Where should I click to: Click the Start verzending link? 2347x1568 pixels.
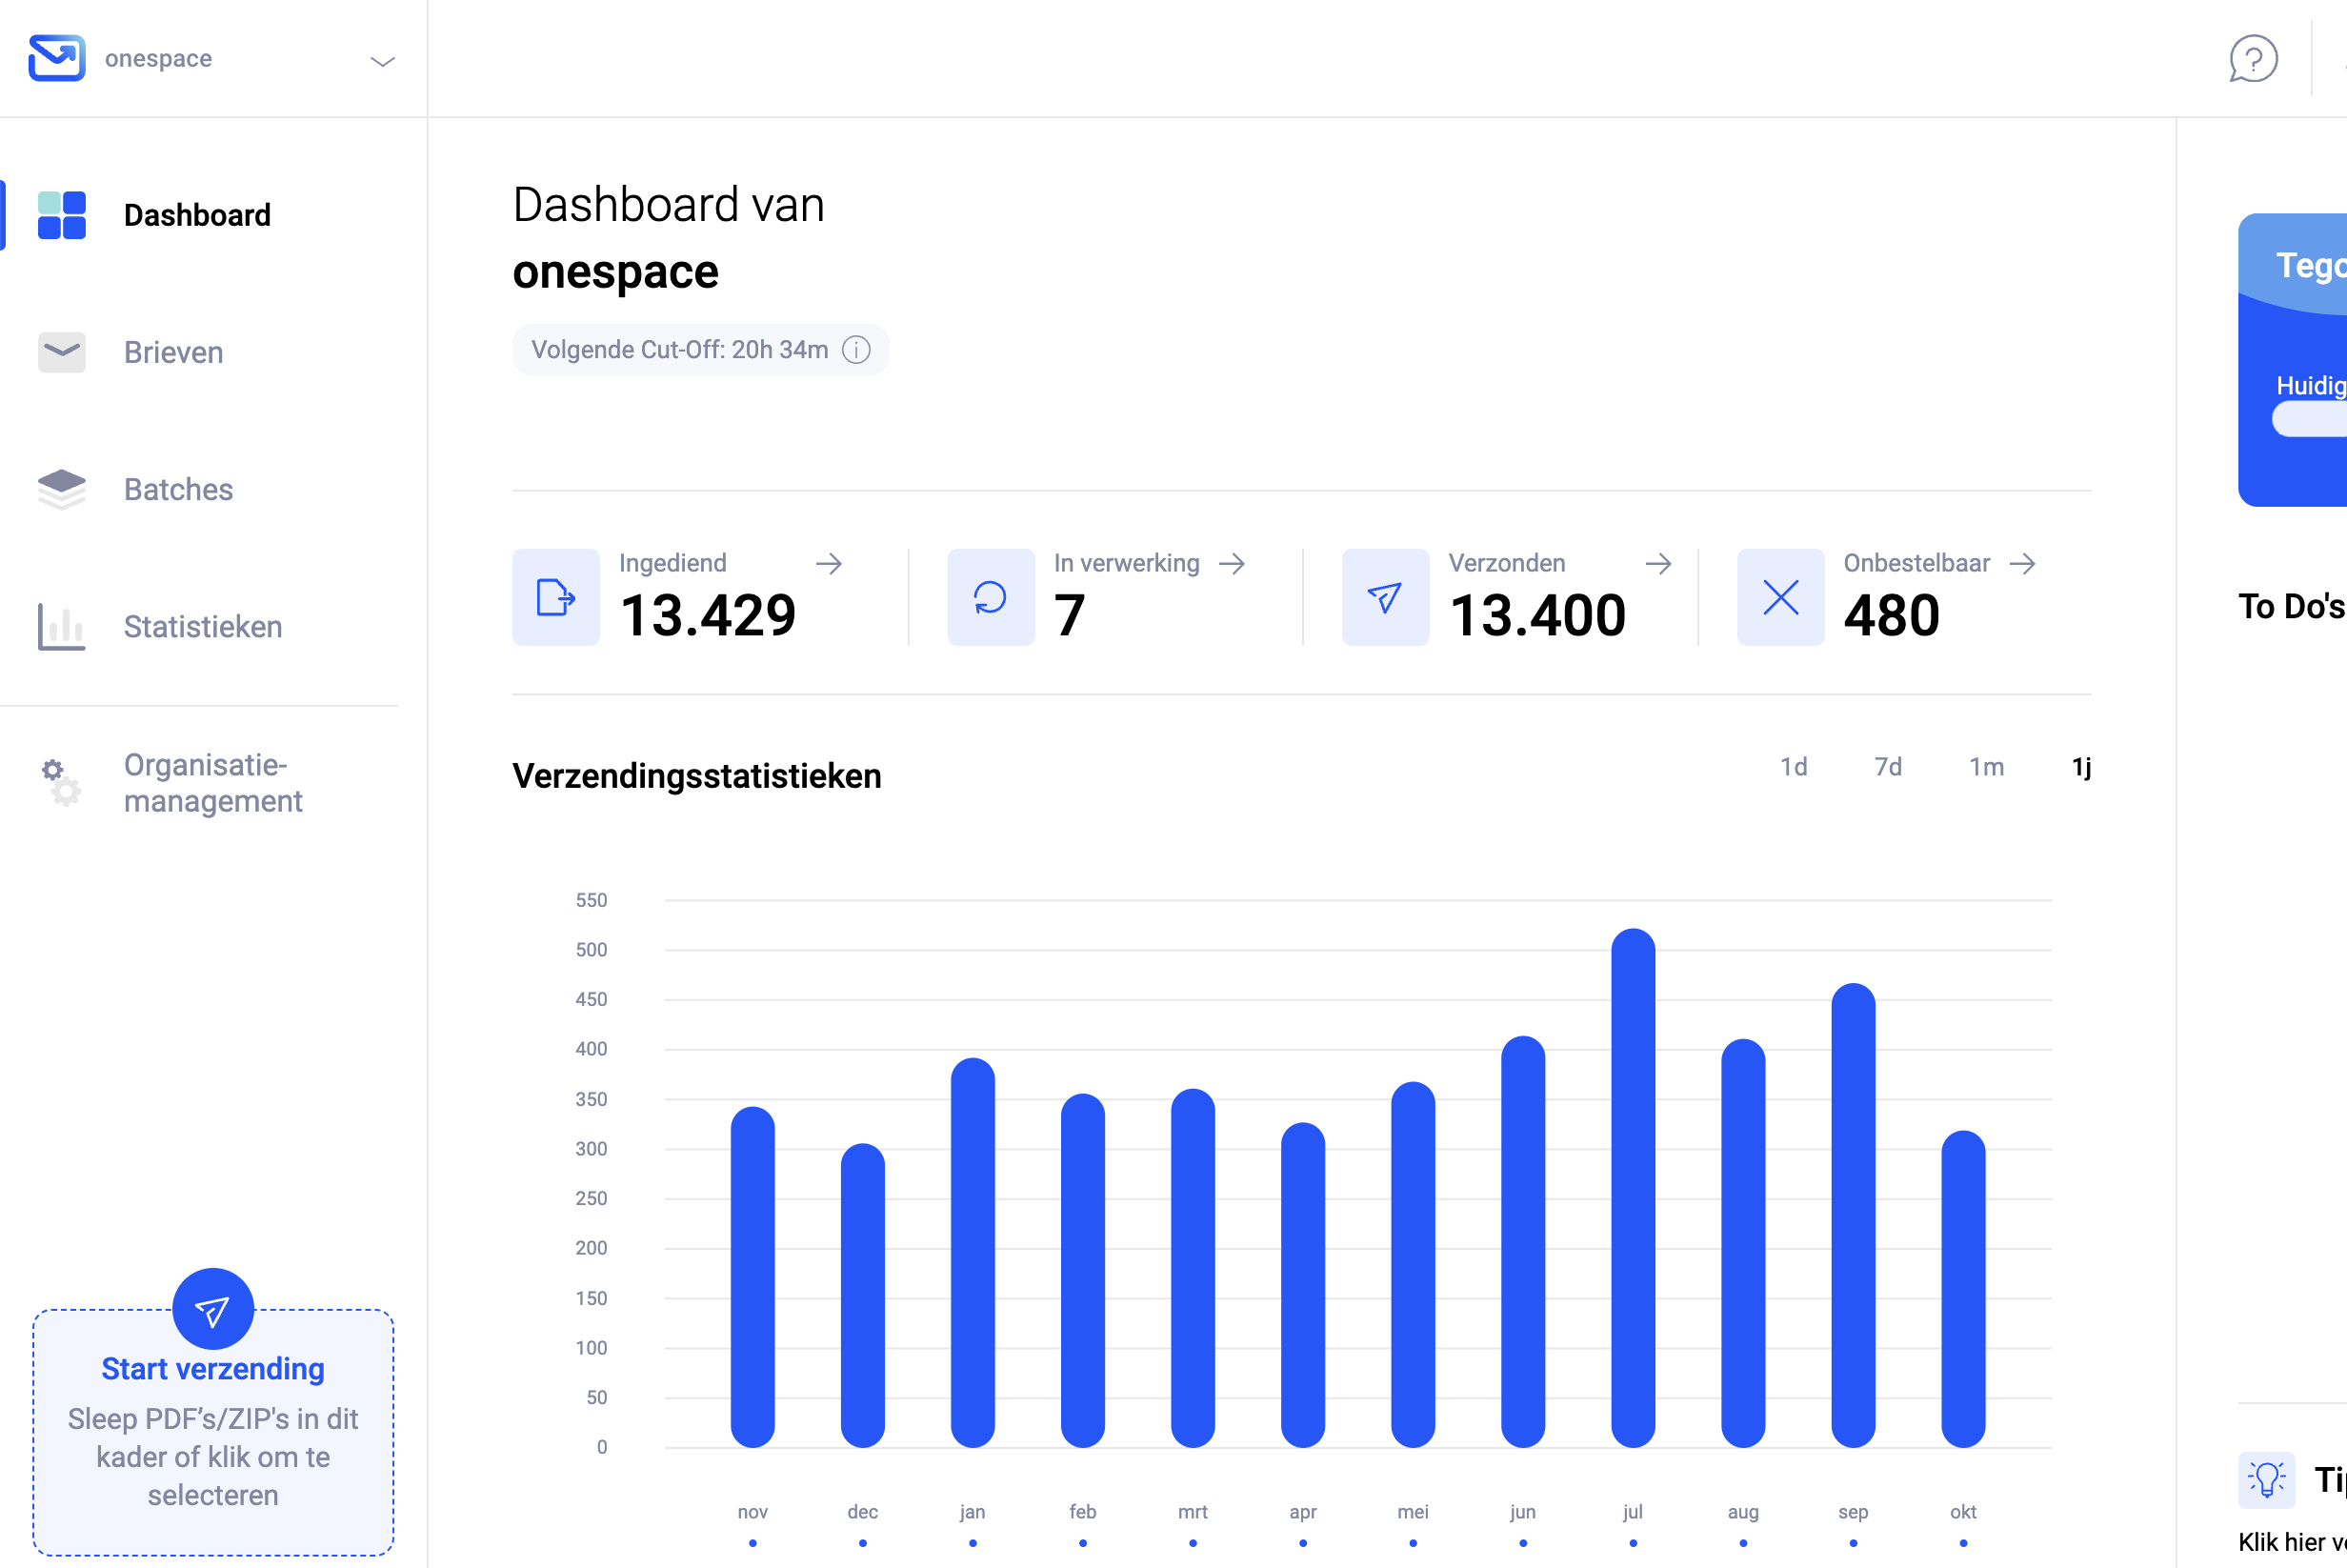(213, 1369)
